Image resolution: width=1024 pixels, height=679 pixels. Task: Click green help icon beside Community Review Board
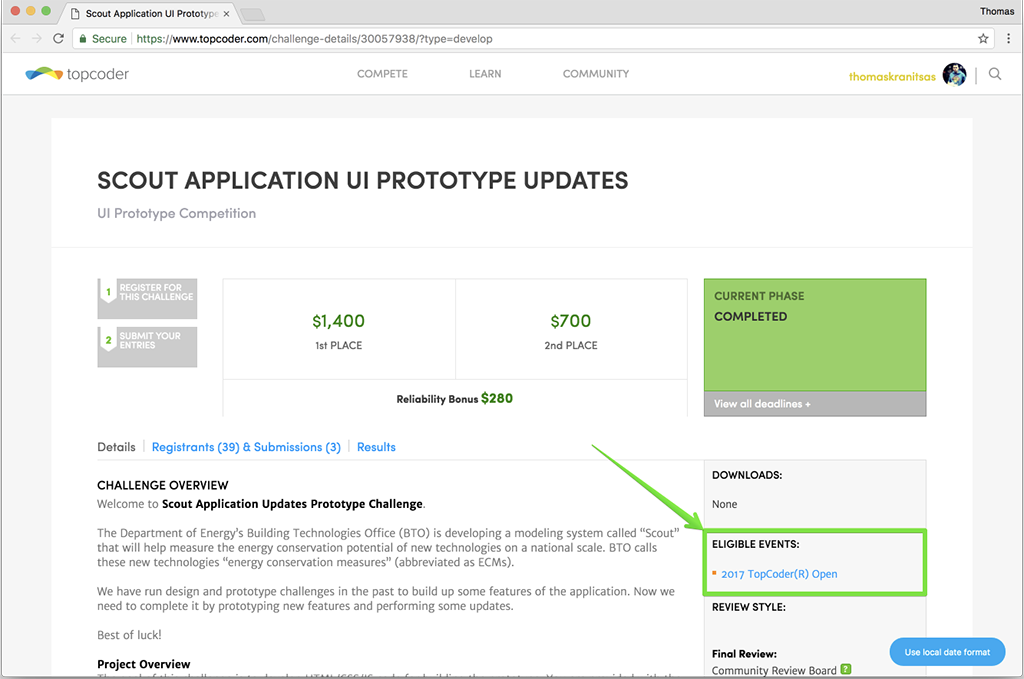[x=846, y=669]
